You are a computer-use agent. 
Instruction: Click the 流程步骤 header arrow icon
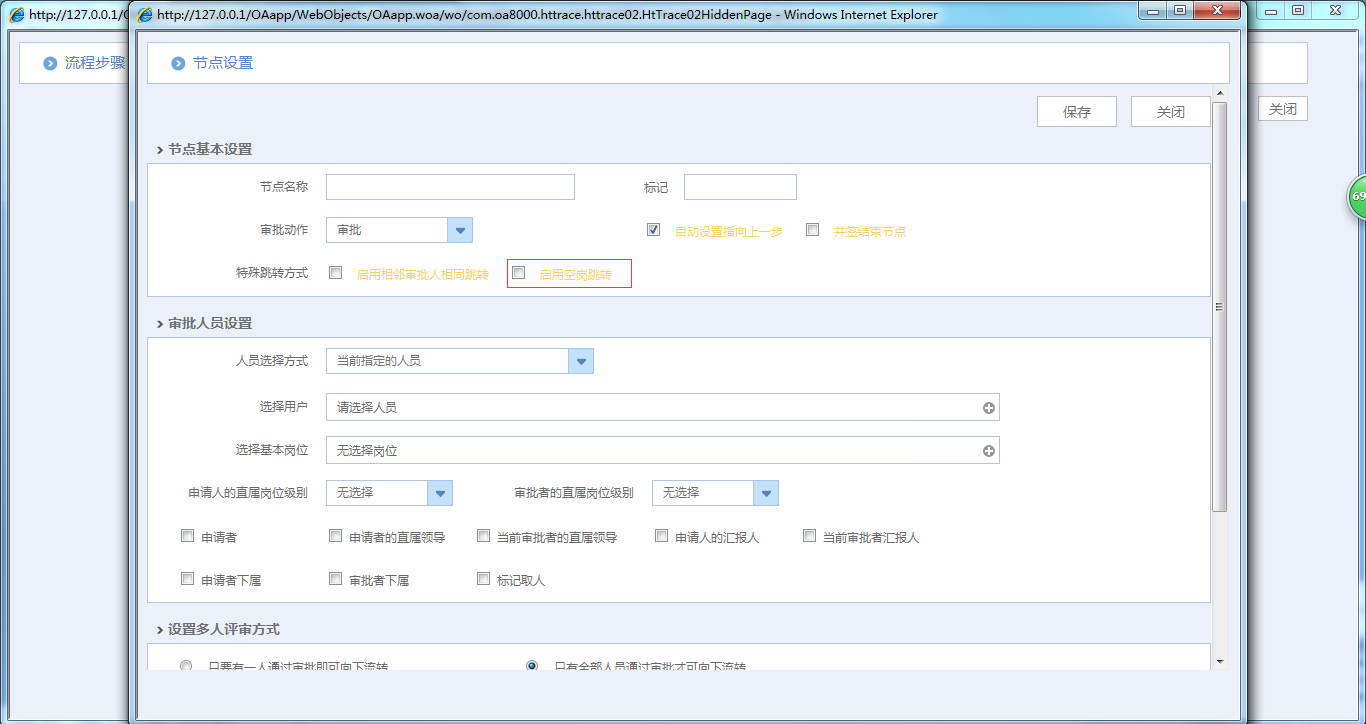click(x=50, y=63)
